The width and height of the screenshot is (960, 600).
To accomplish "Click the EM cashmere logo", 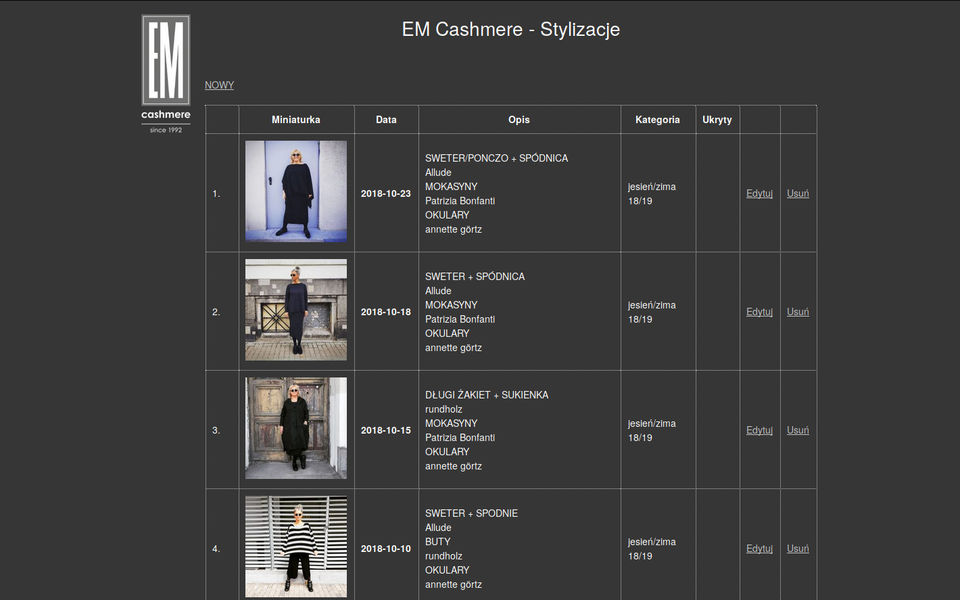I will [x=166, y=74].
